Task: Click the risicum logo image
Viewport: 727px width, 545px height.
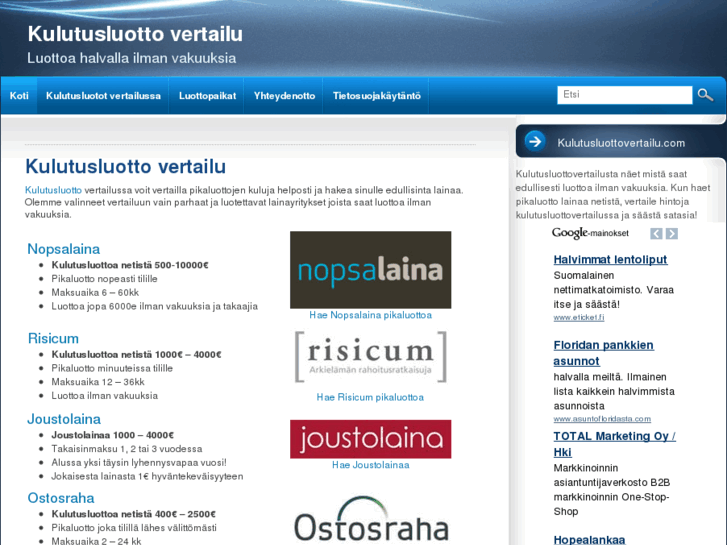Action: click(x=370, y=356)
